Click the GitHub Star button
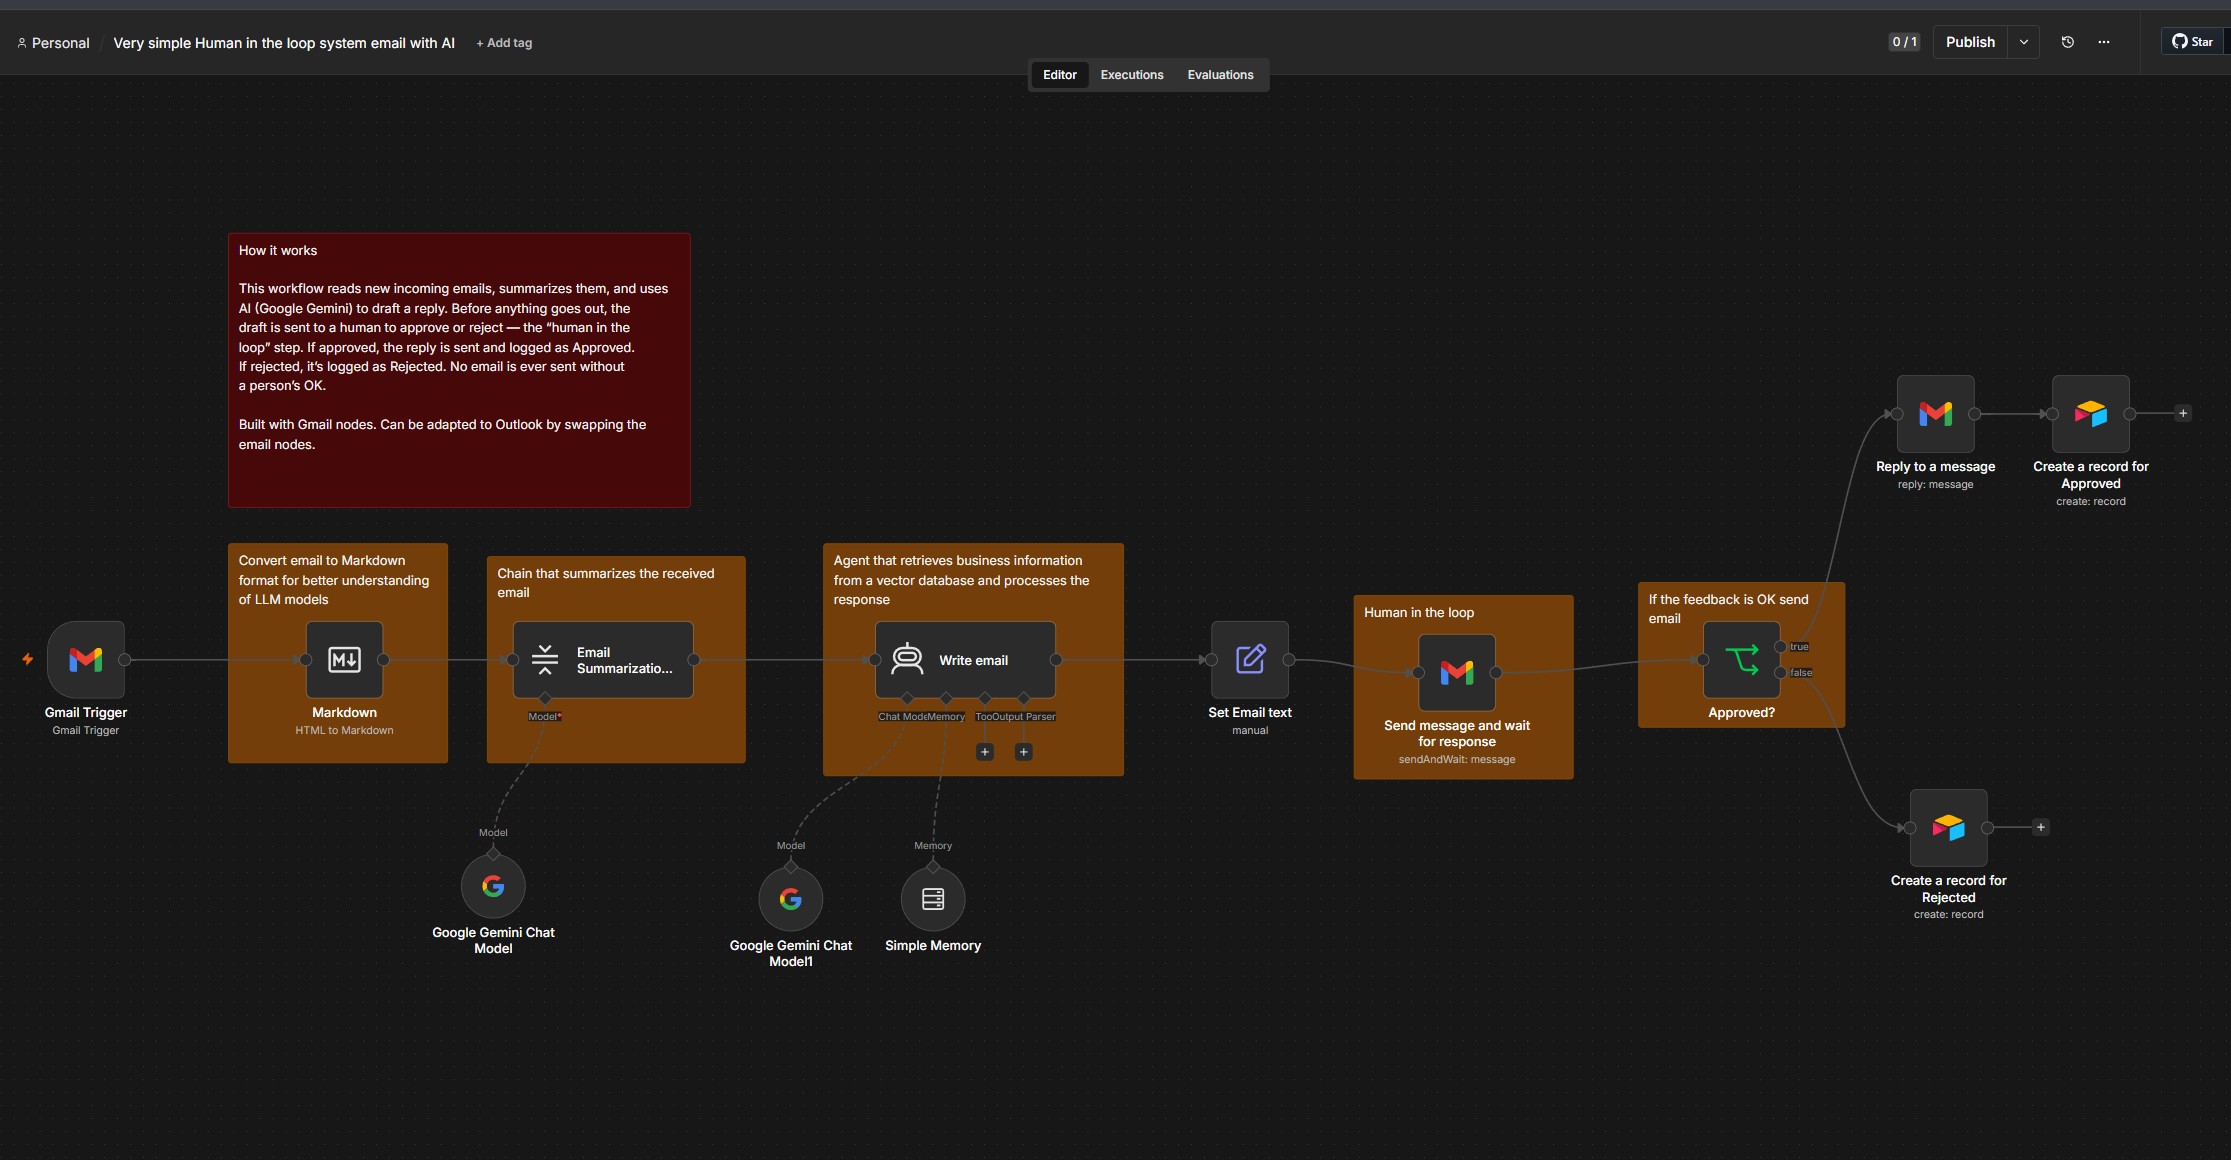 2192,42
